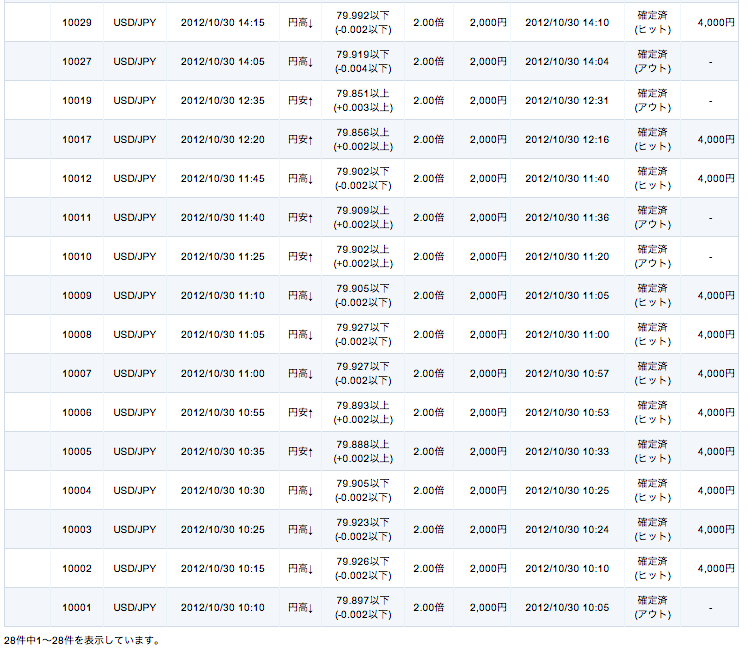Screen dimensions: 753x653
Task: Click the 円高↓ arrow in row 10012
Action: click(x=300, y=178)
